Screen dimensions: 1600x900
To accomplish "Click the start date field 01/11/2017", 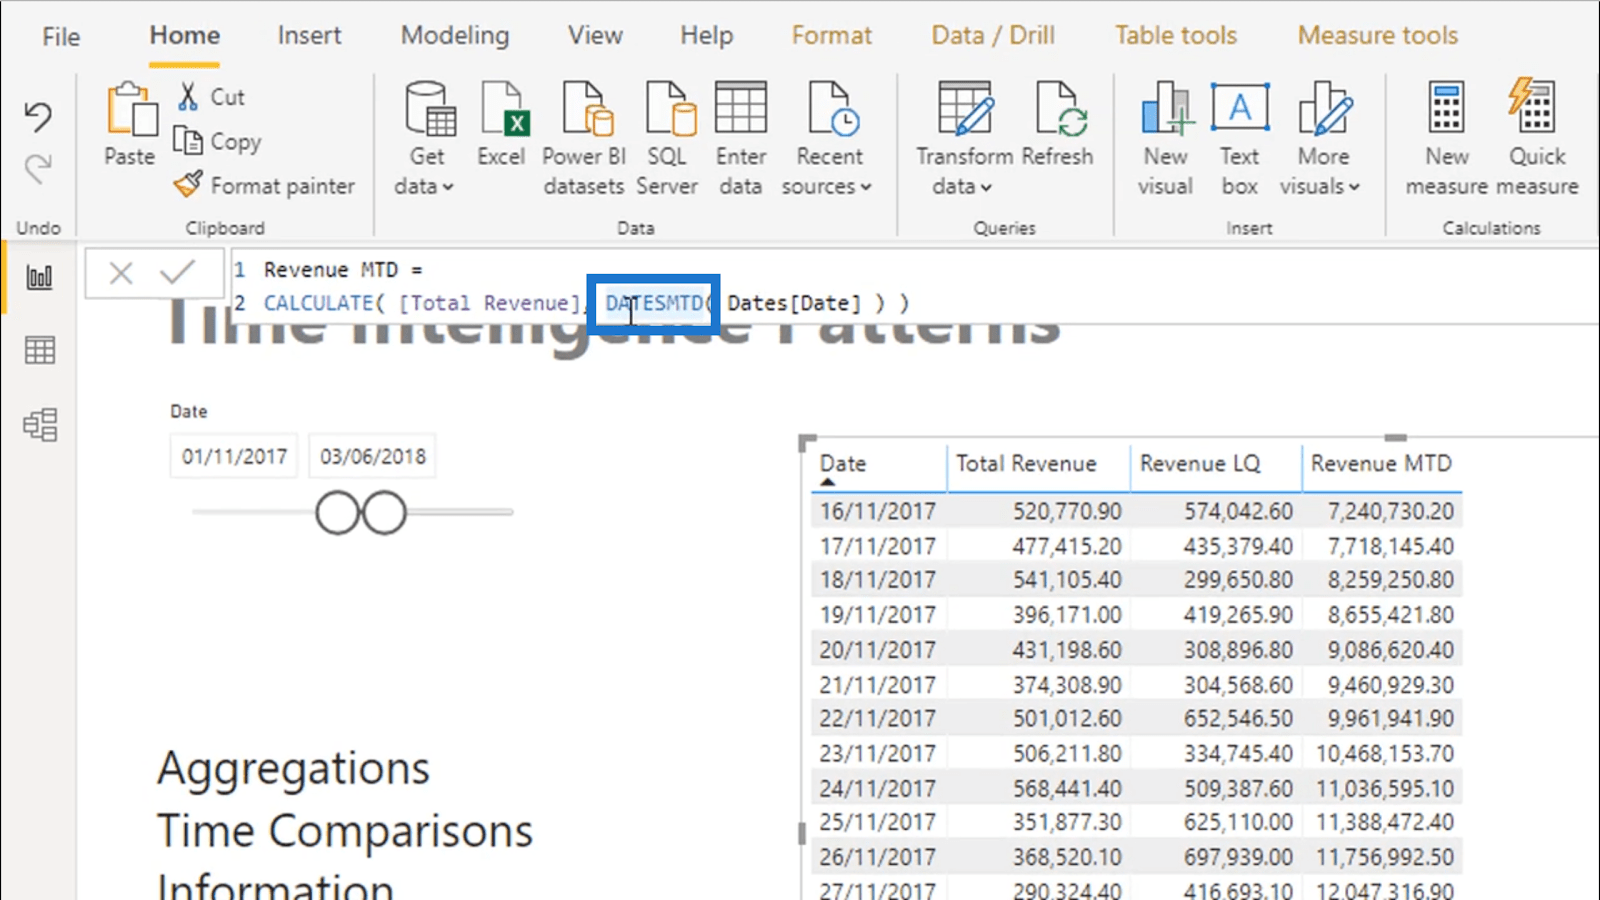I will [234, 457].
